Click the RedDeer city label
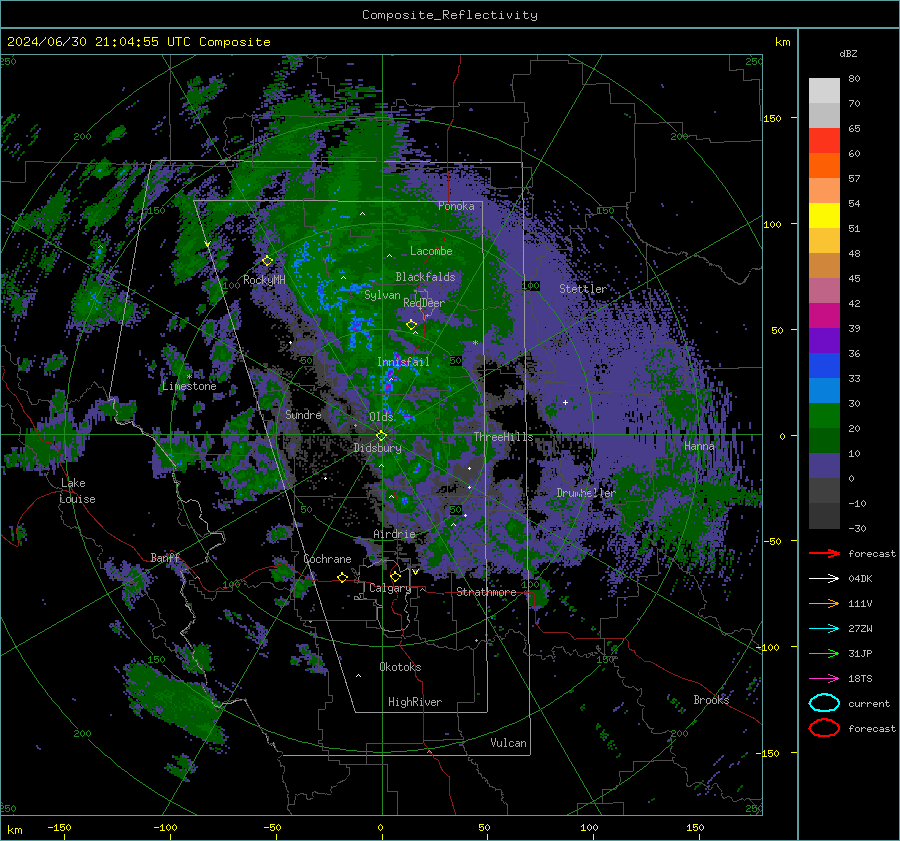Screen dimensions: 900x841 424,303
